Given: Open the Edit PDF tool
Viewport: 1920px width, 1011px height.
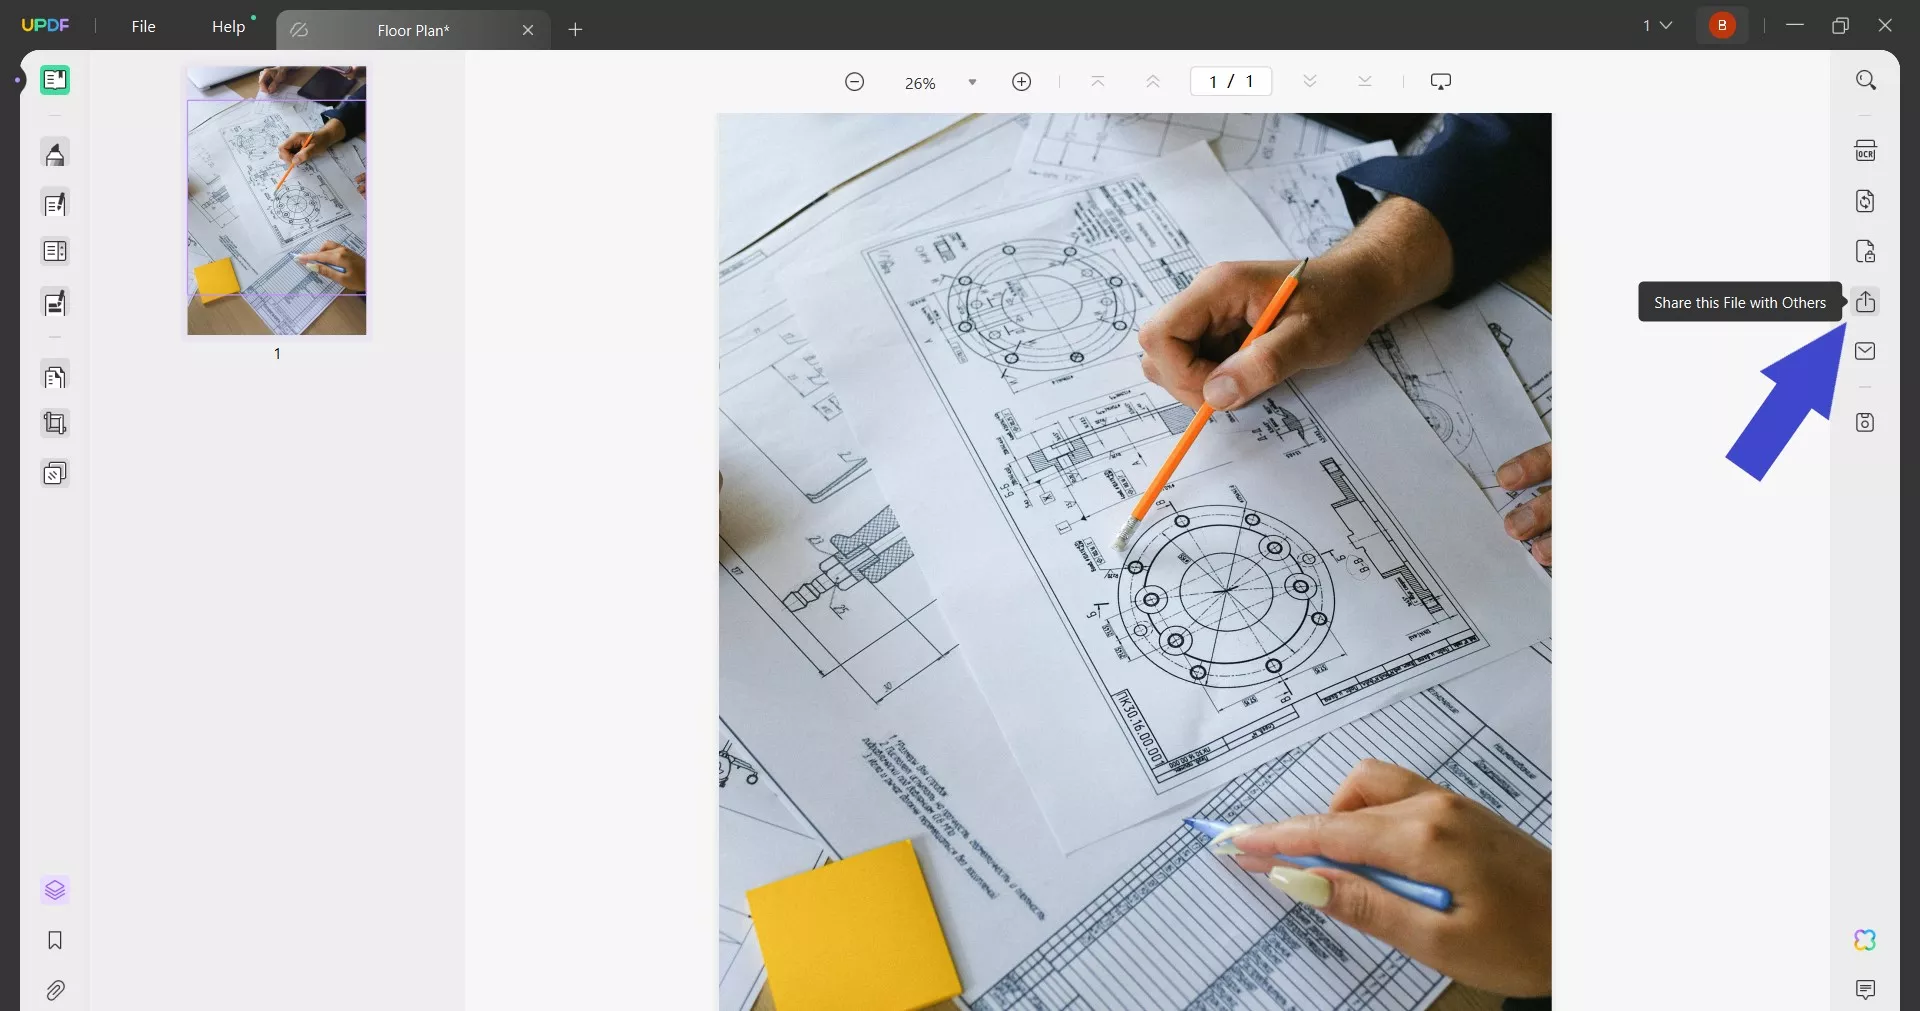Looking at the screenshot, I should pyautogui.click(x=55, y=204).
